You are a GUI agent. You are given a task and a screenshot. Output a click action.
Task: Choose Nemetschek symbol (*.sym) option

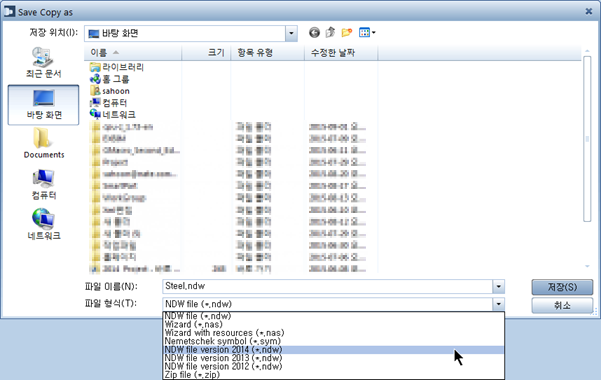pyautogui.click(x=333, y=341)
